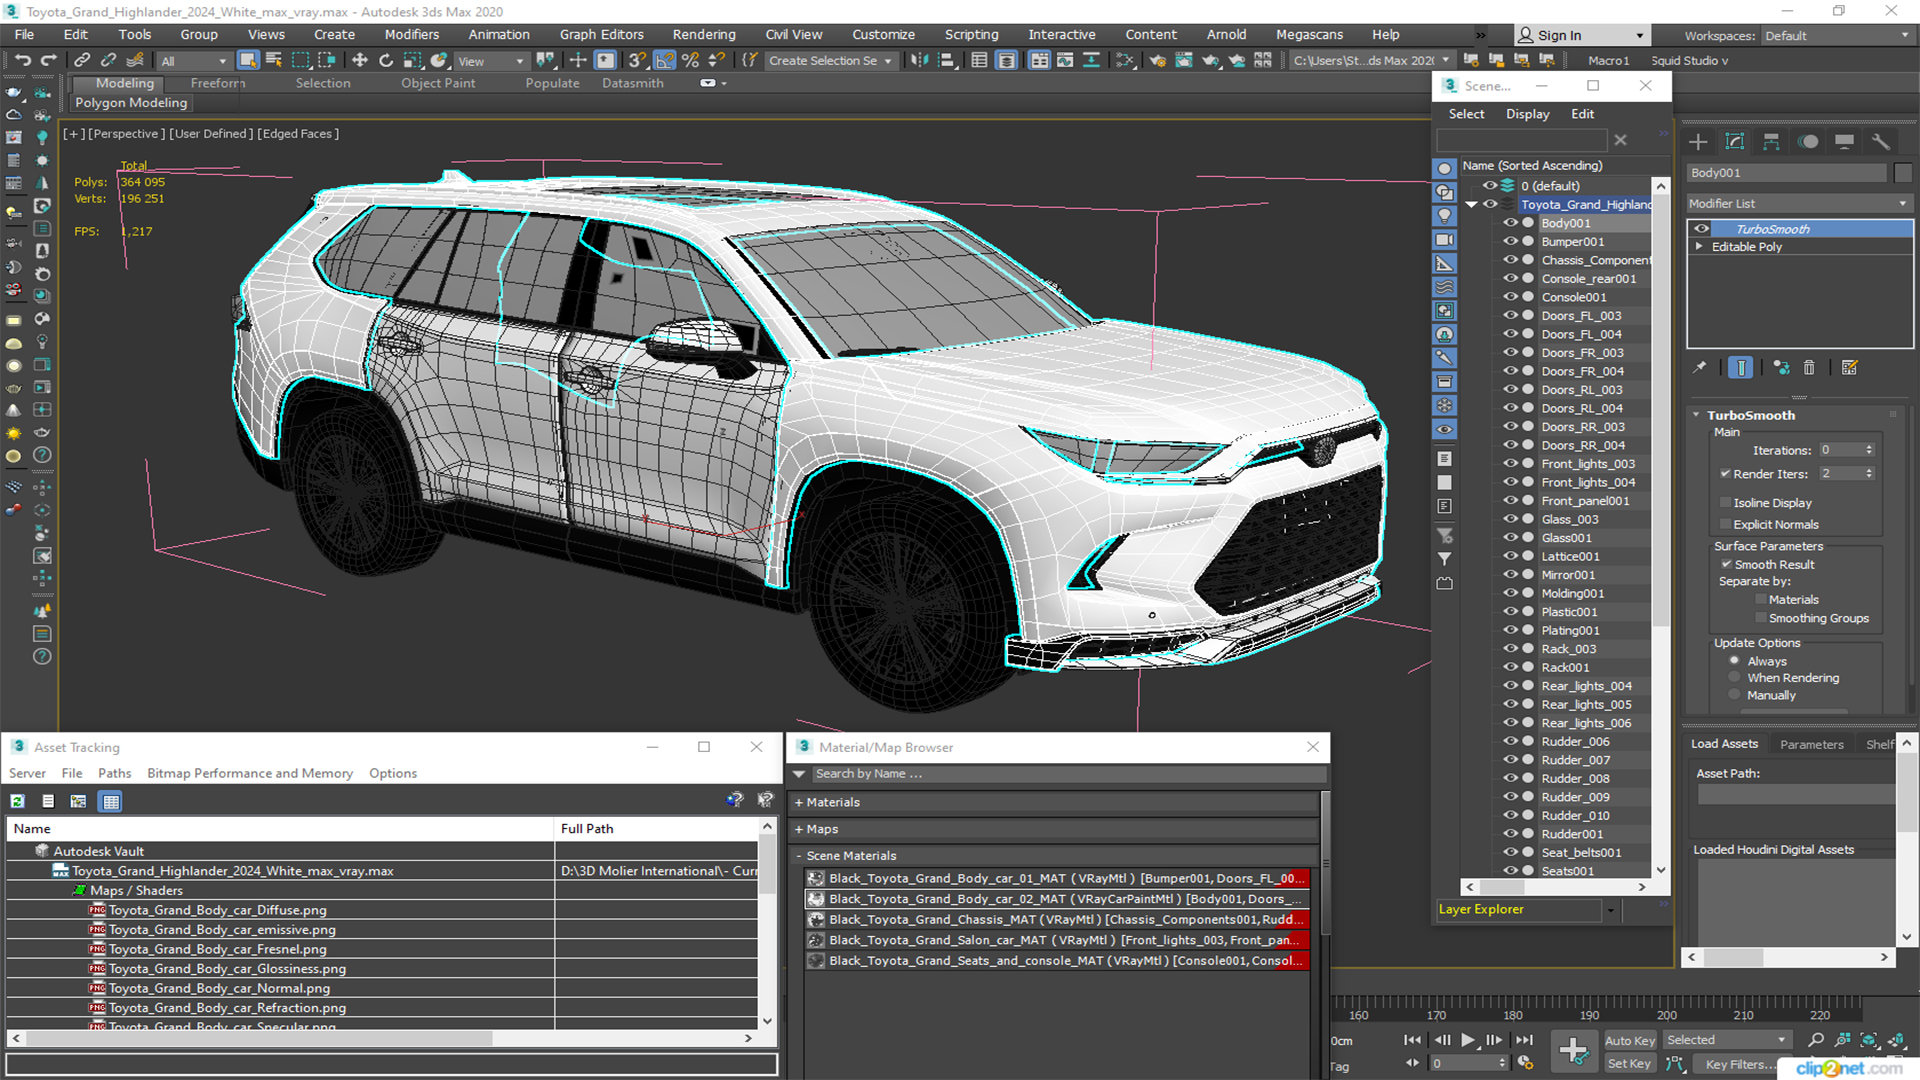
Task: Open the Scripting menu
Action: [x=971, y=35]
